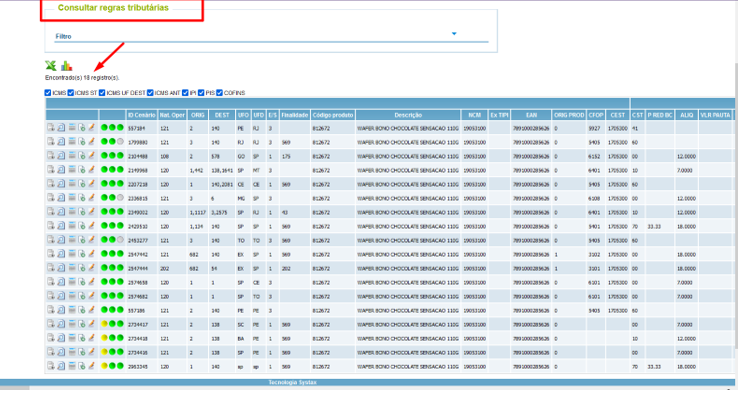Sort by Nat. Oper column header
The width and height of the screenshot is (742, 397).
pyautogui.click(x=172, y=115)
